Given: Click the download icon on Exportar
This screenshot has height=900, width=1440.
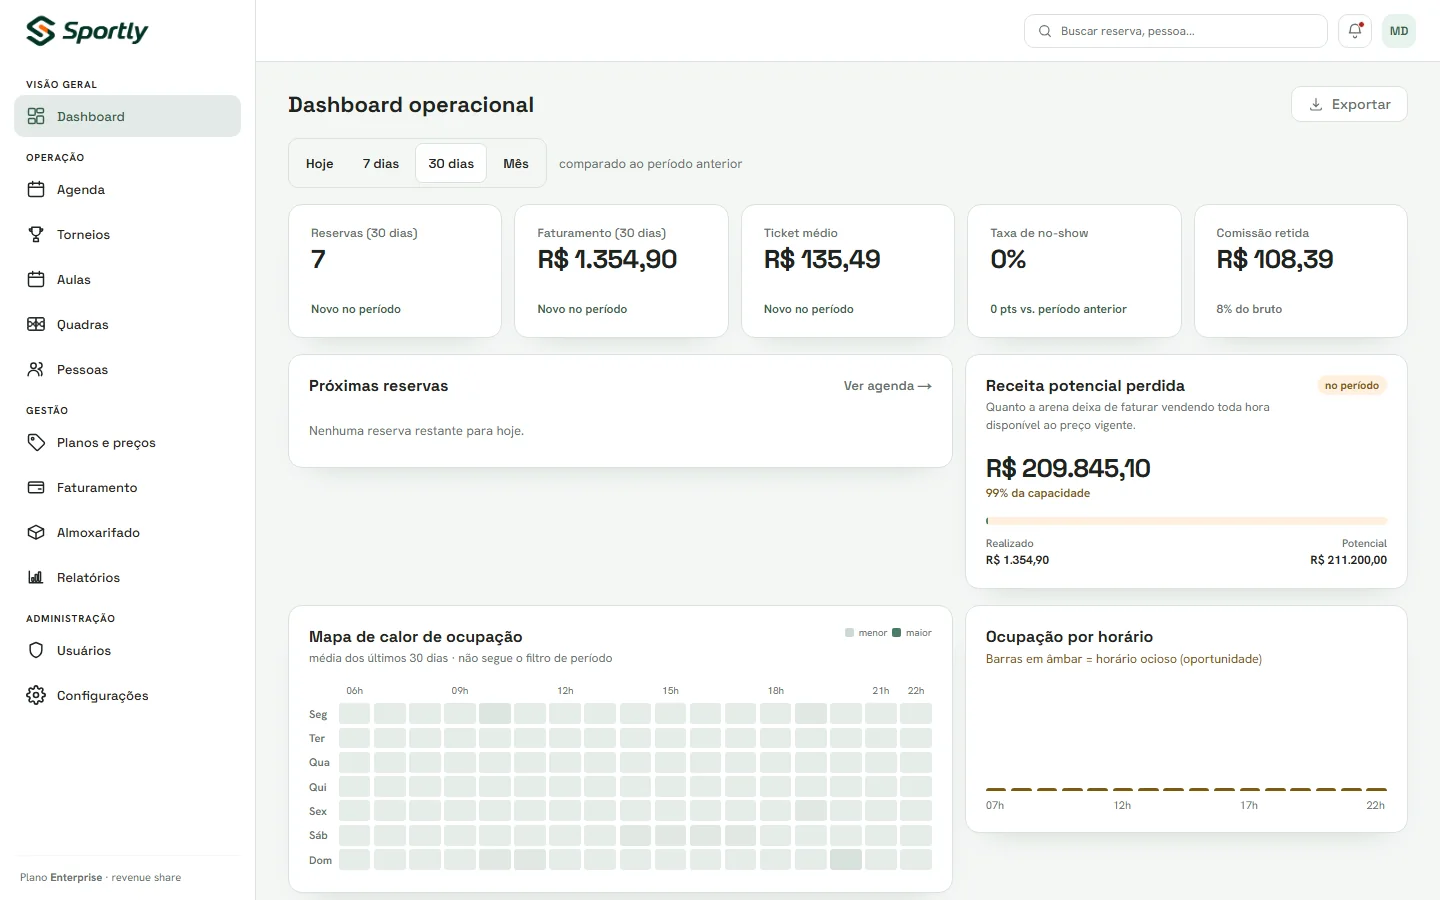Looking at the screenshot, I should coord(1316,104).
